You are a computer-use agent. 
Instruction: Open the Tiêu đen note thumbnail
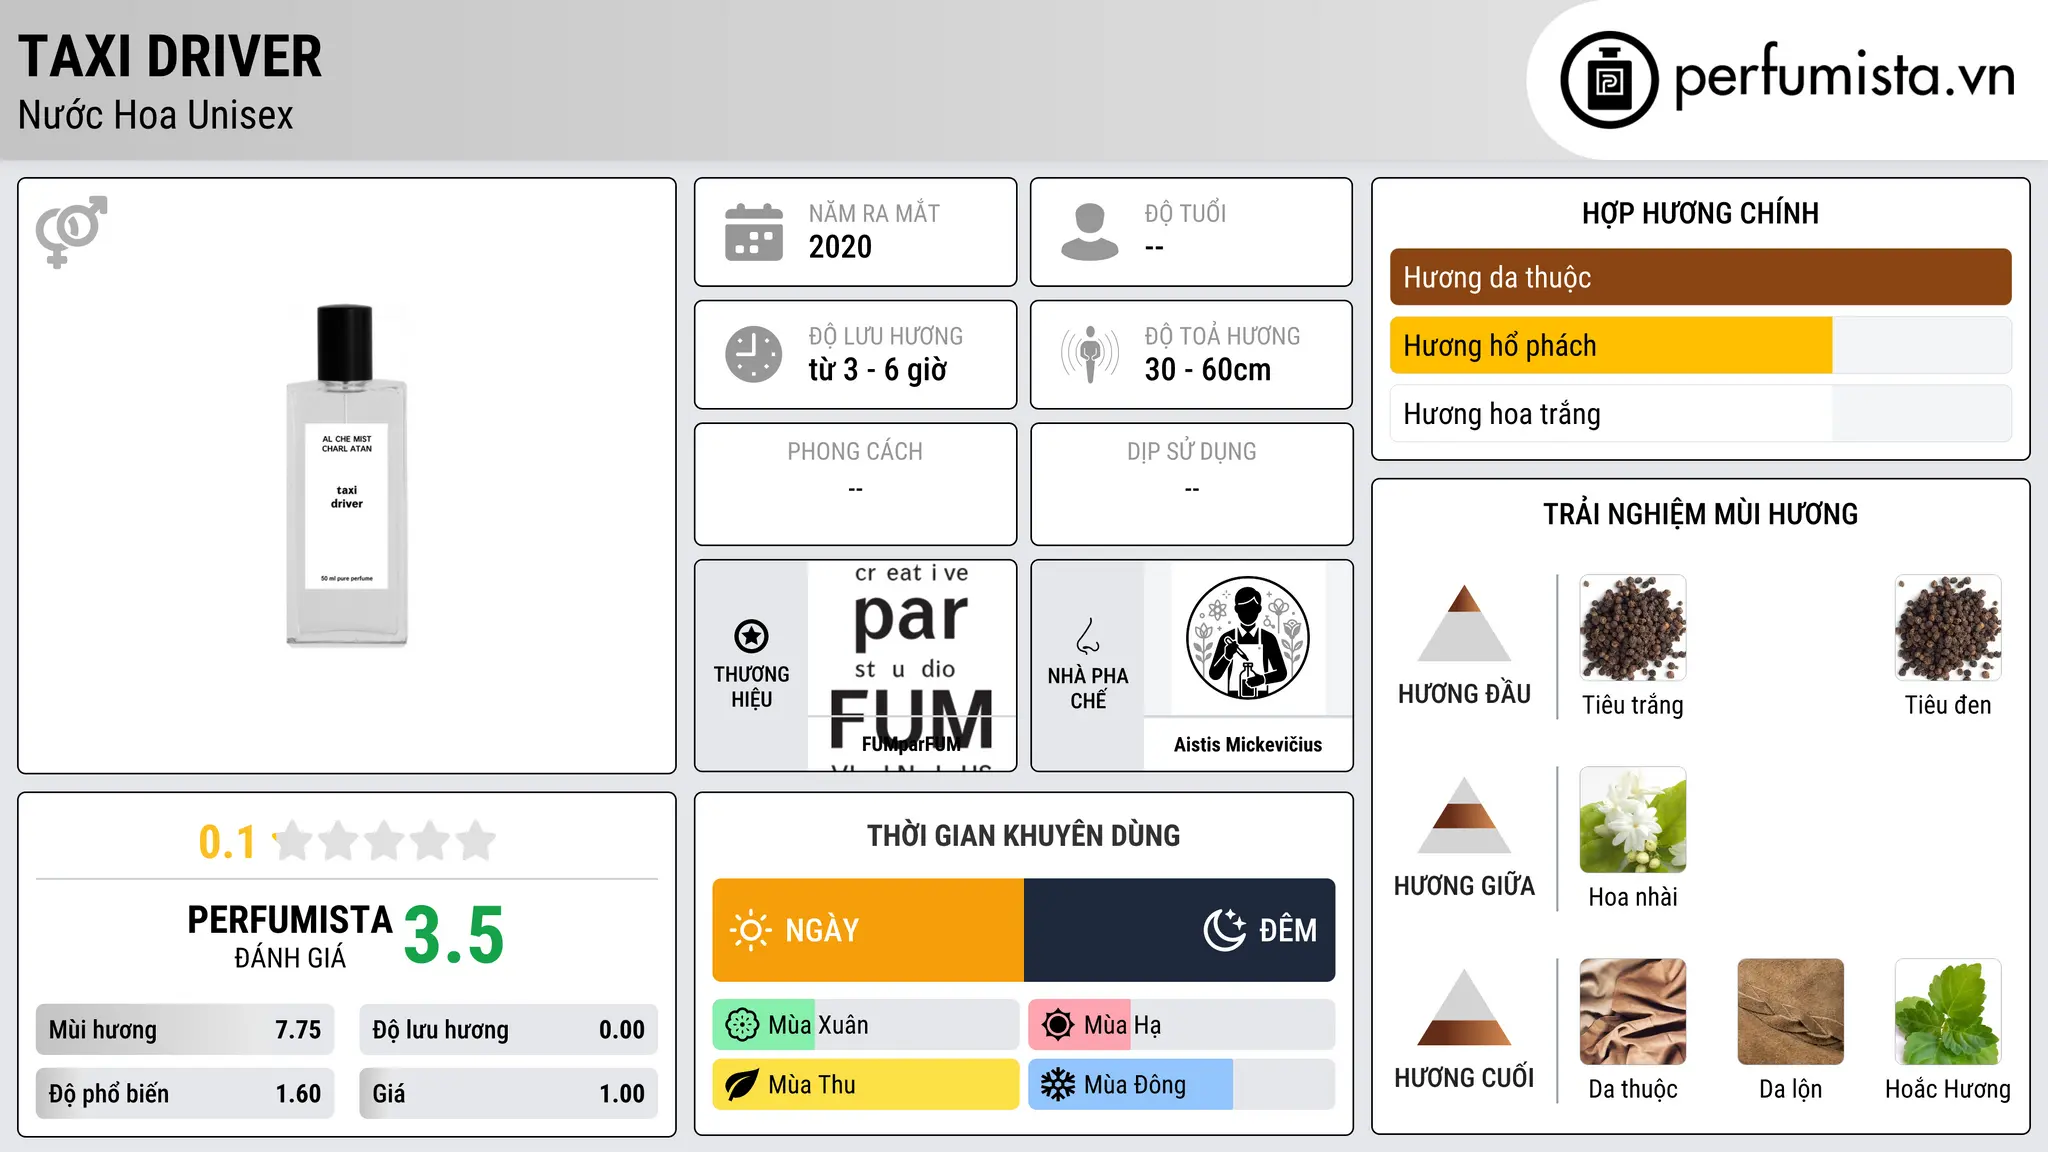click(1948, 628)
